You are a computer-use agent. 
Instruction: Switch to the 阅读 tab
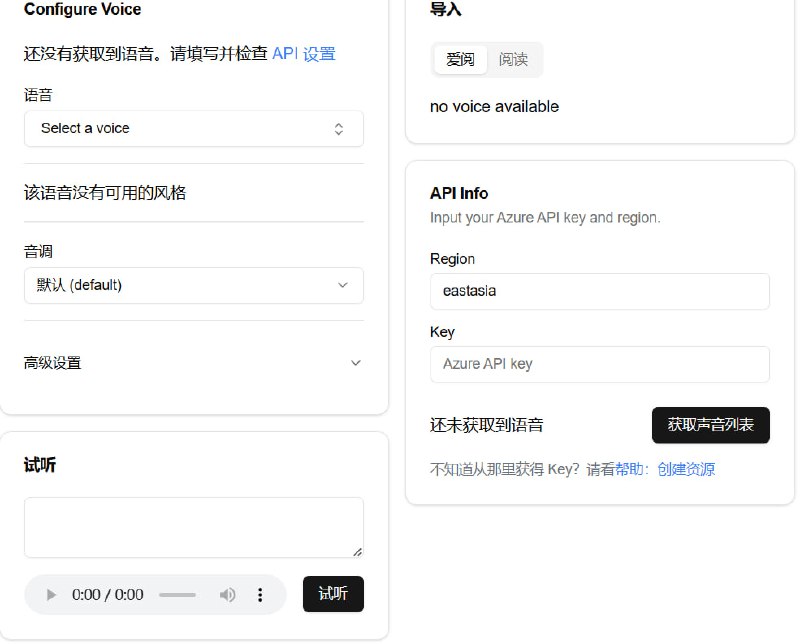[514, 59]
